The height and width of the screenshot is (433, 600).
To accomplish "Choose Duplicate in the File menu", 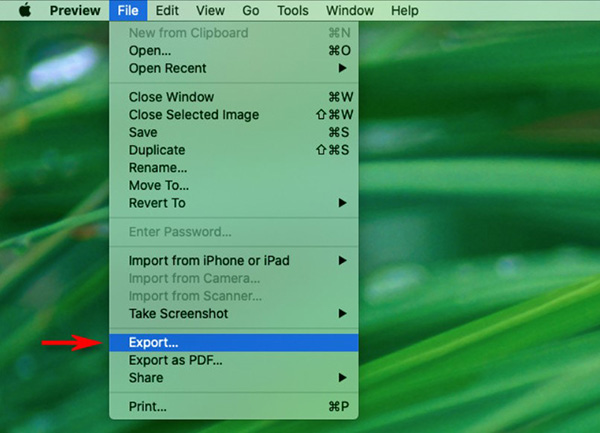I will pos(234,150).
